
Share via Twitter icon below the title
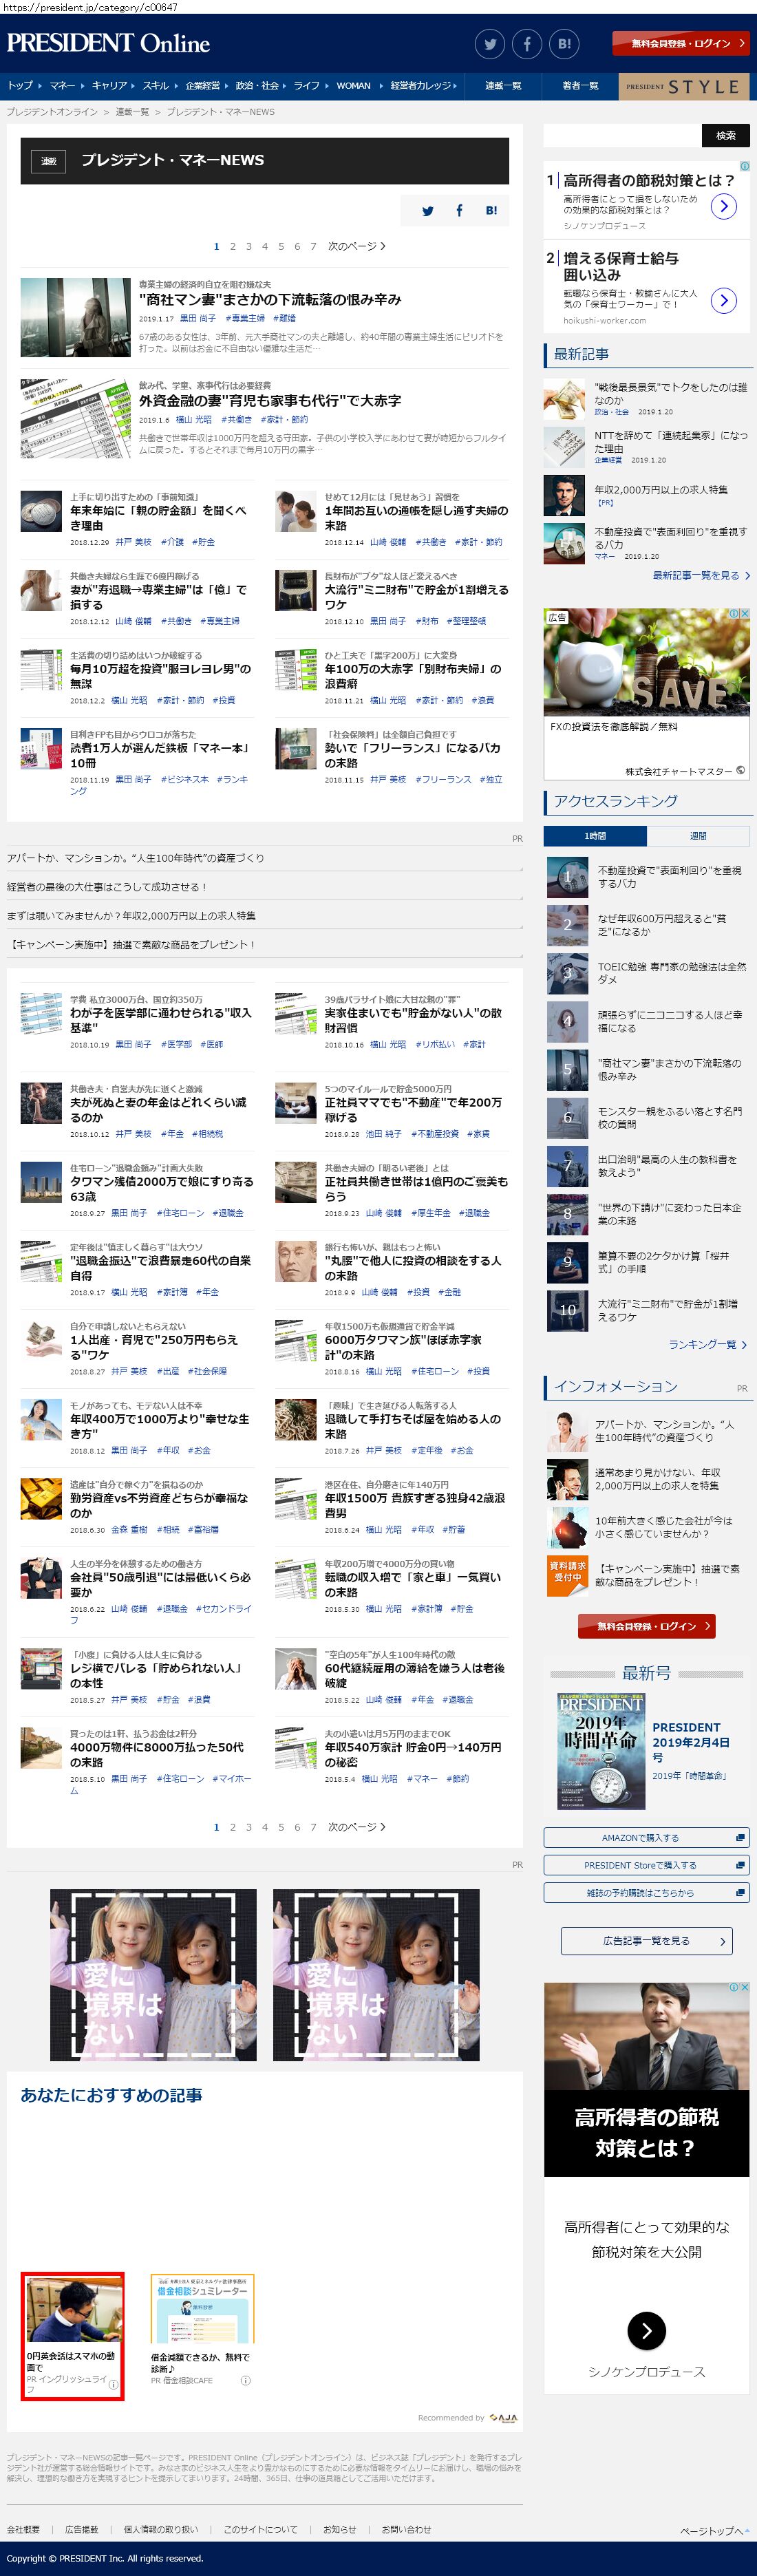[428, 211]
